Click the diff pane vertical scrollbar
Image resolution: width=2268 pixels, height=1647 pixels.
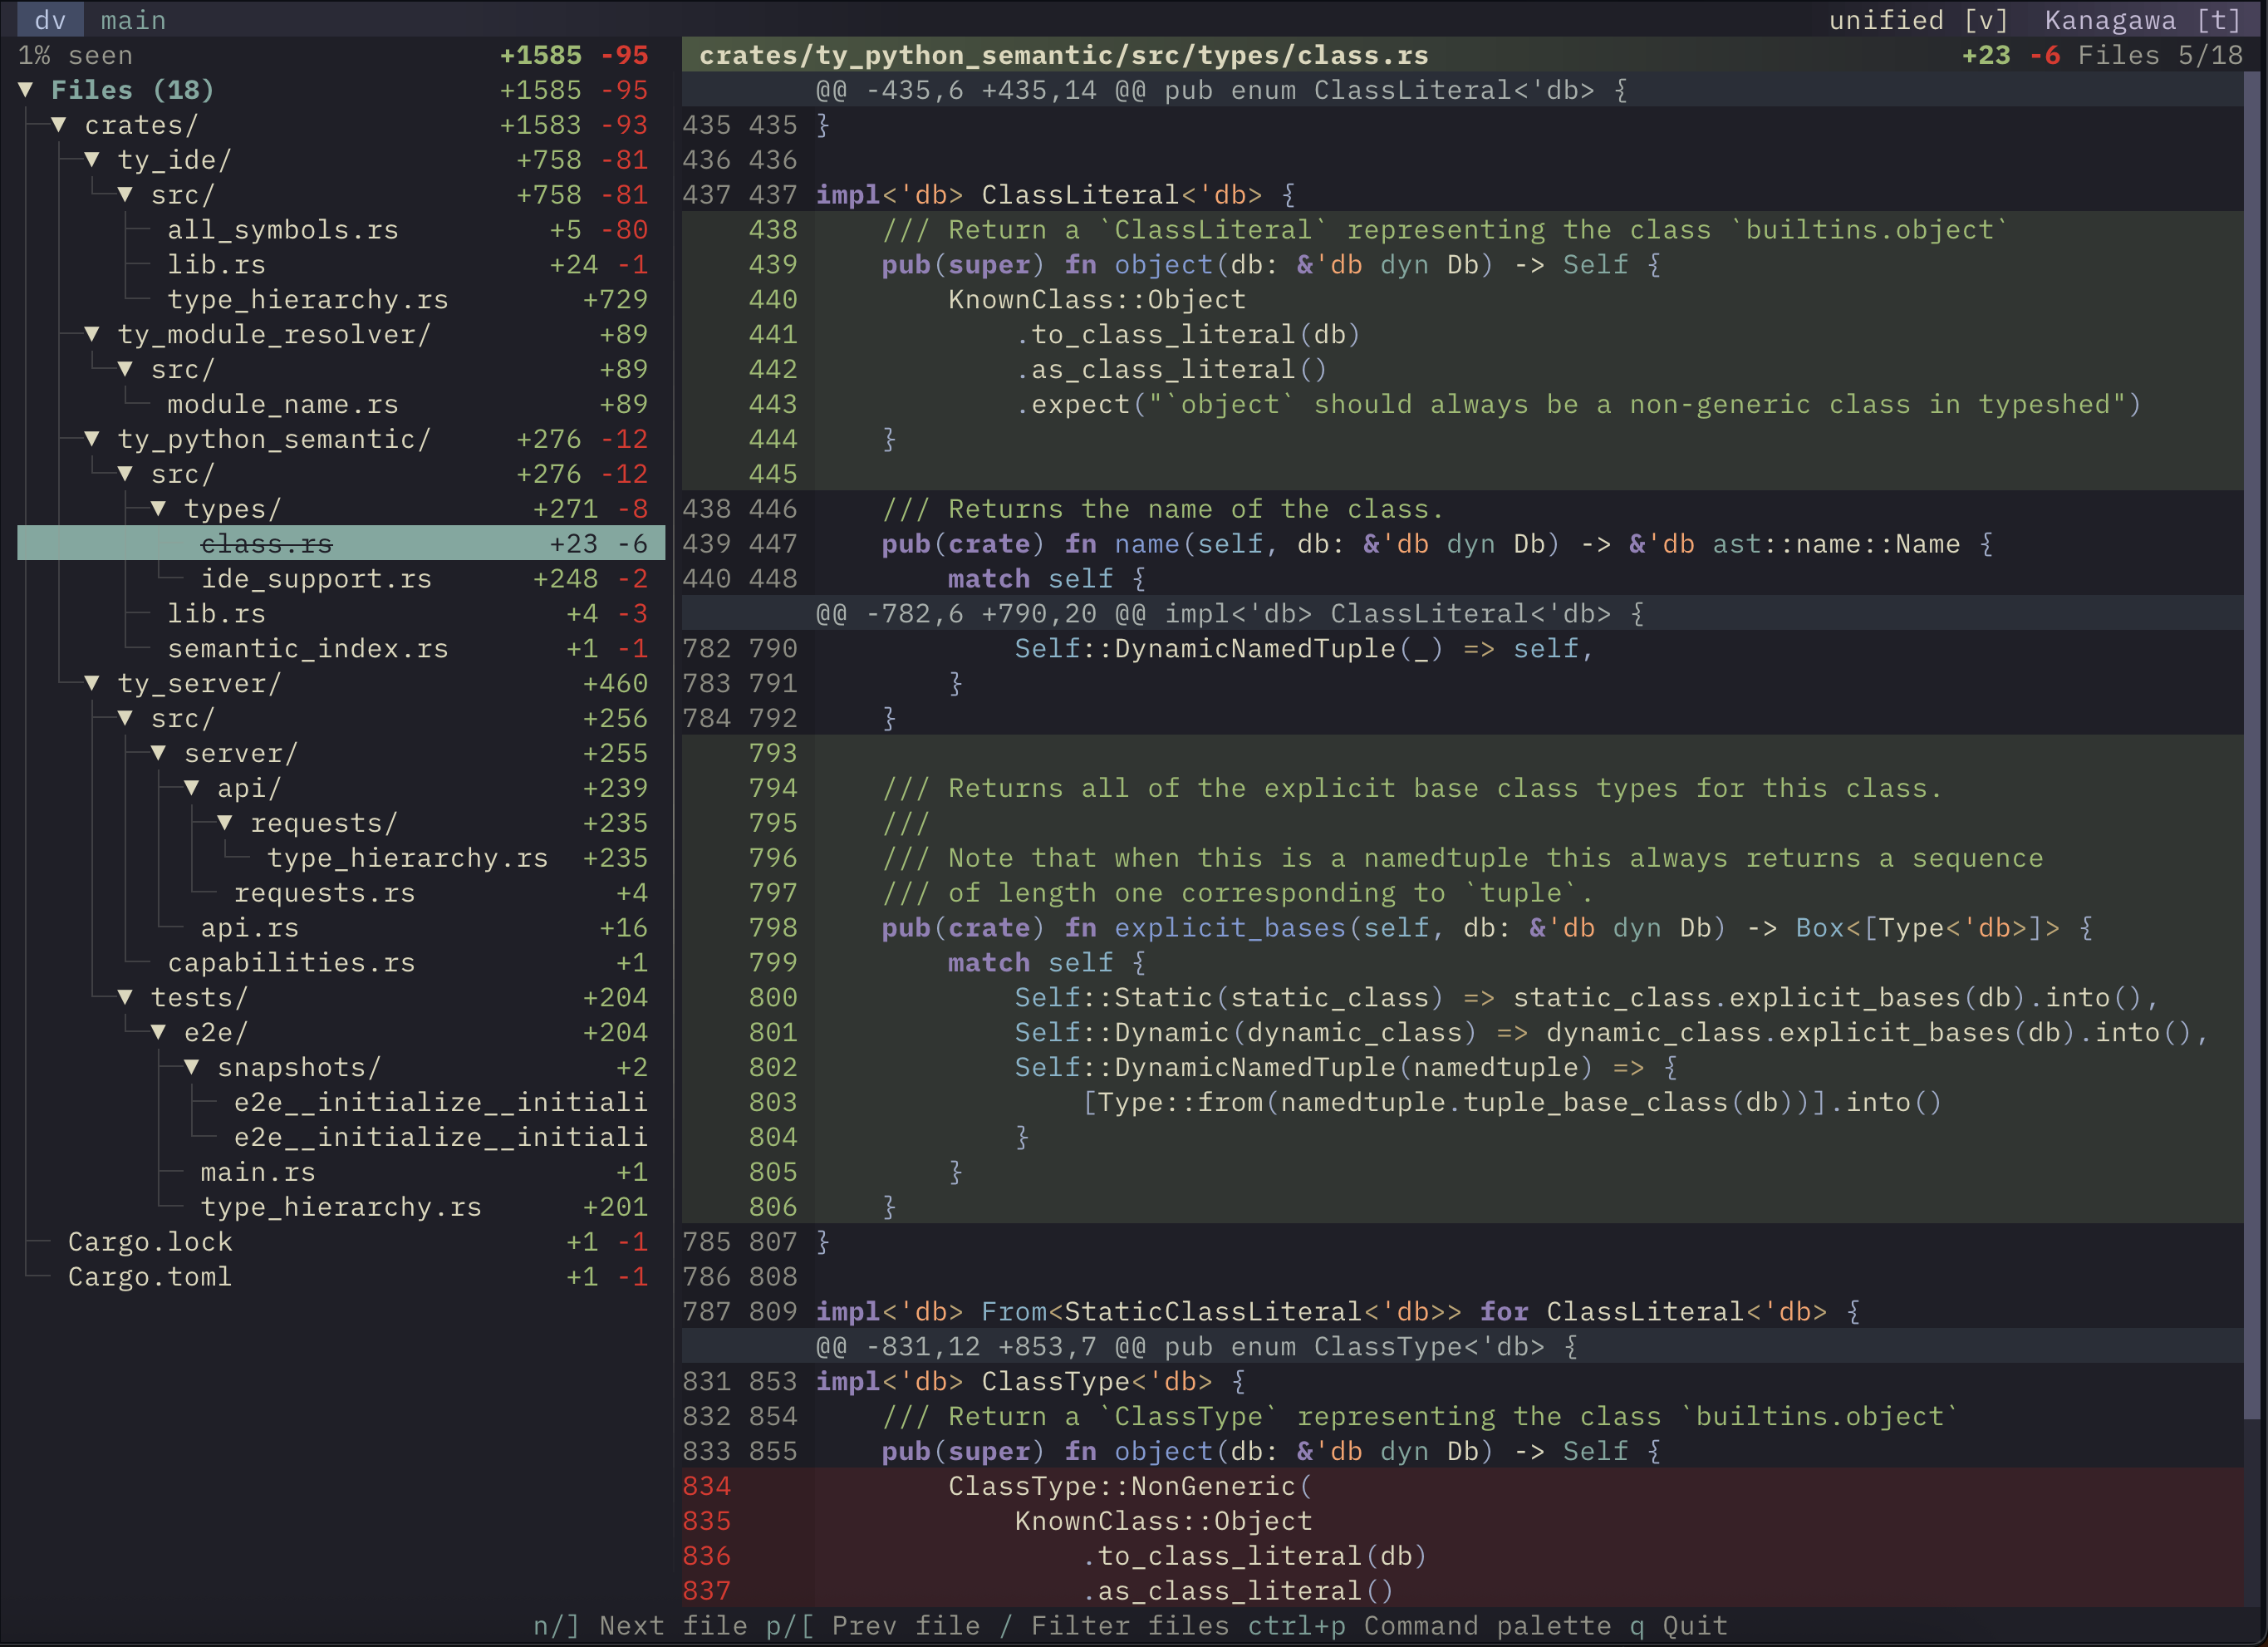2252,744
